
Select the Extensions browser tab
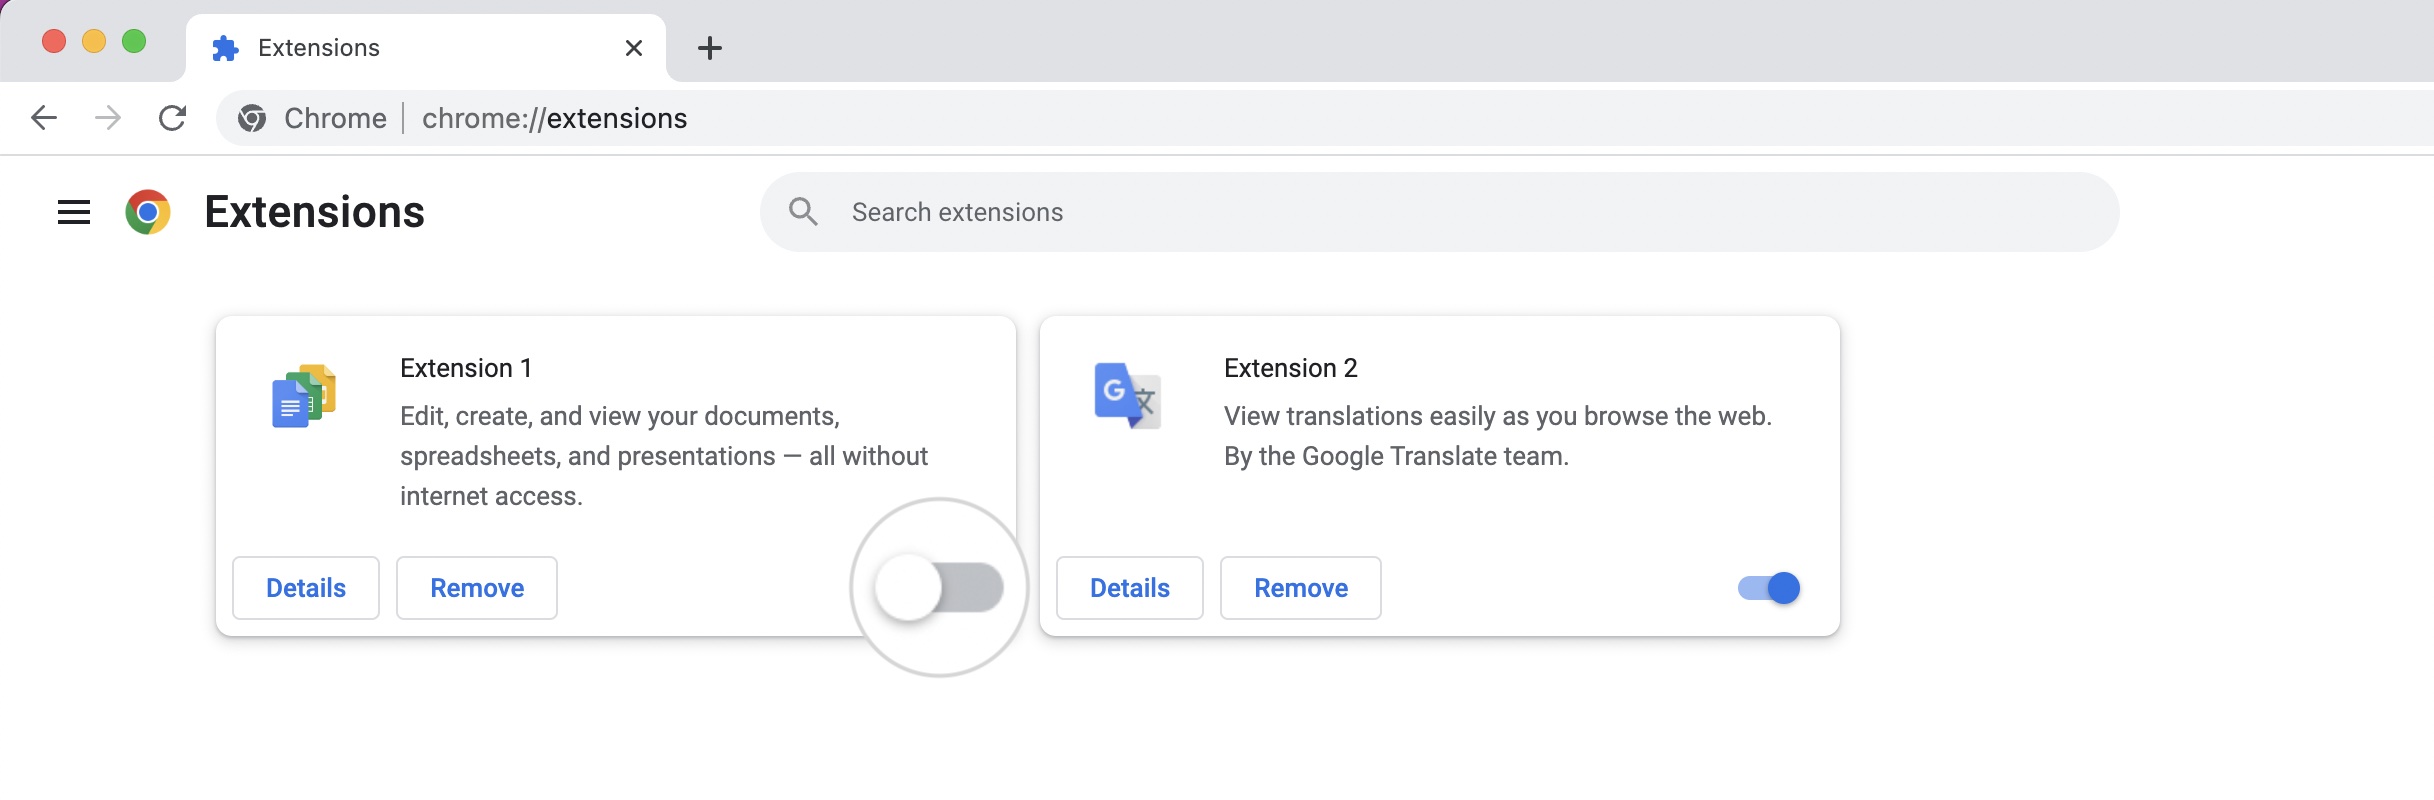[426, 48]
